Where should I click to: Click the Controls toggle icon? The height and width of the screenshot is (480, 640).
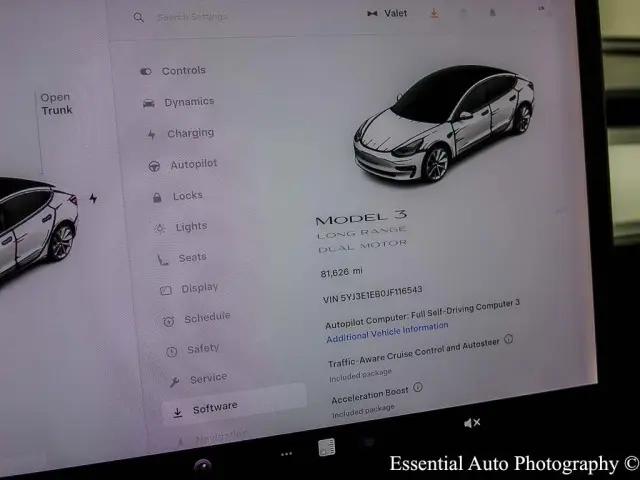pyautogui.click(x=146, y=72)
